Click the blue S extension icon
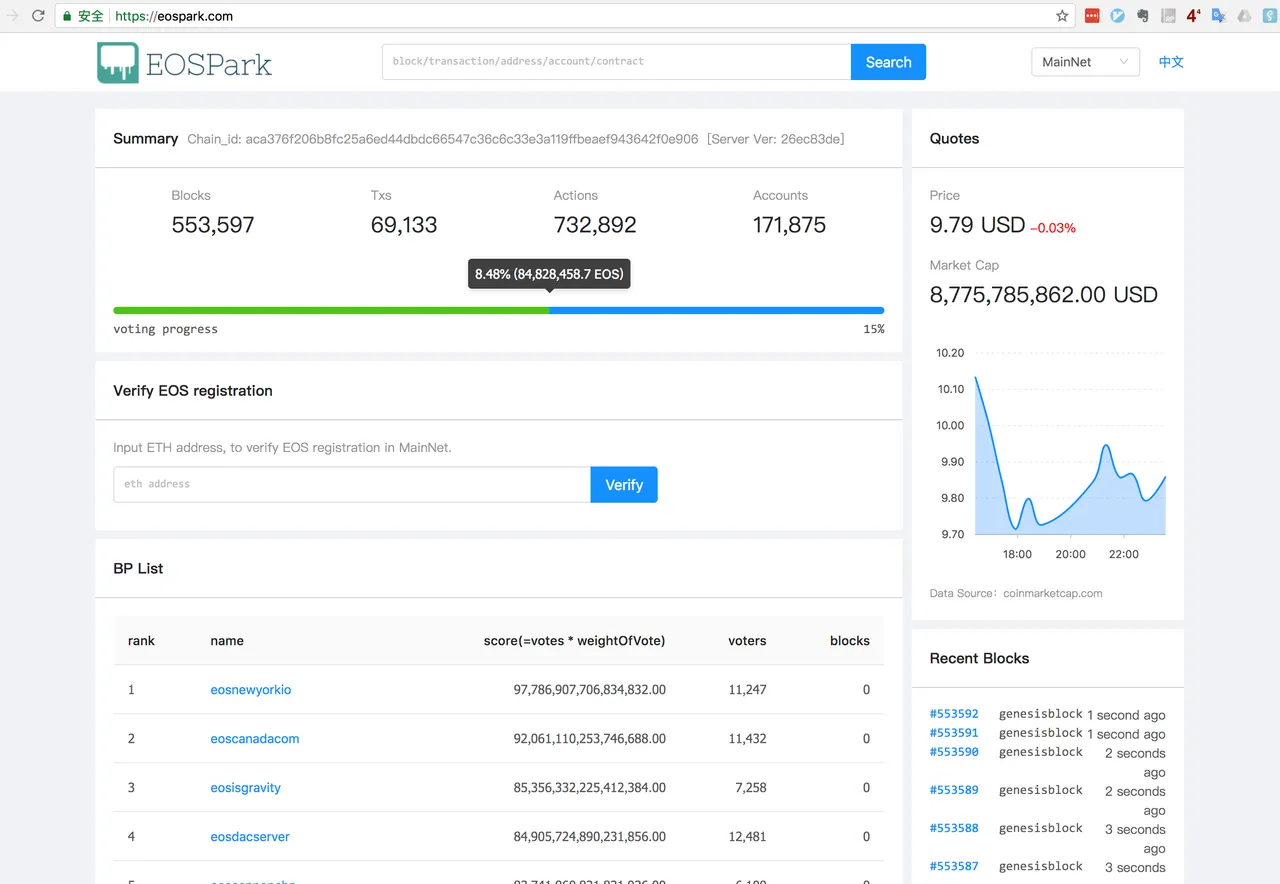The image size is (1280, 884). pyautogui.click(x=1268, y=16)
